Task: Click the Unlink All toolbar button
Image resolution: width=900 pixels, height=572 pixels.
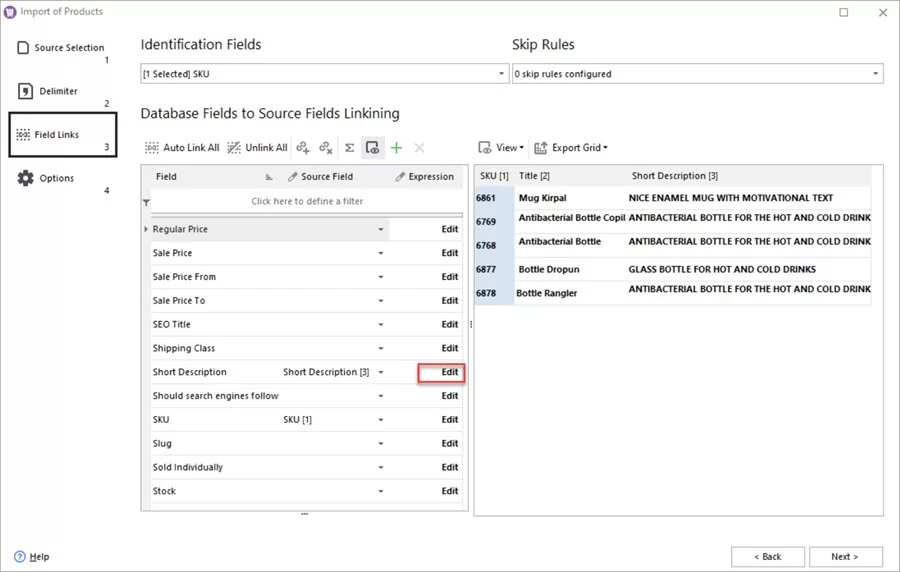Action: click(257, 148)
